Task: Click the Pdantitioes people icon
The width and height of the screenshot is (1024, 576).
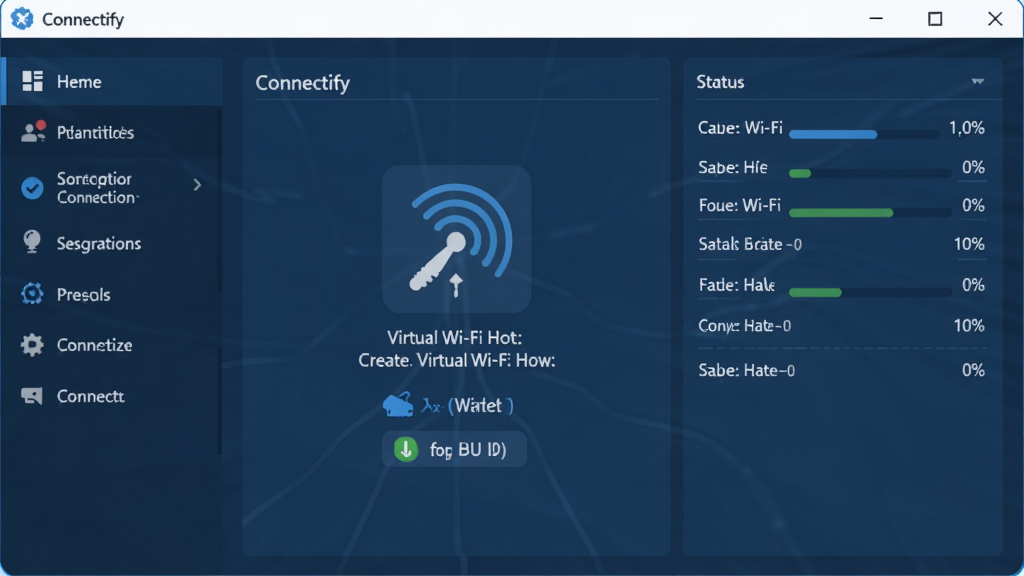Action: click(x=33, y=131)
